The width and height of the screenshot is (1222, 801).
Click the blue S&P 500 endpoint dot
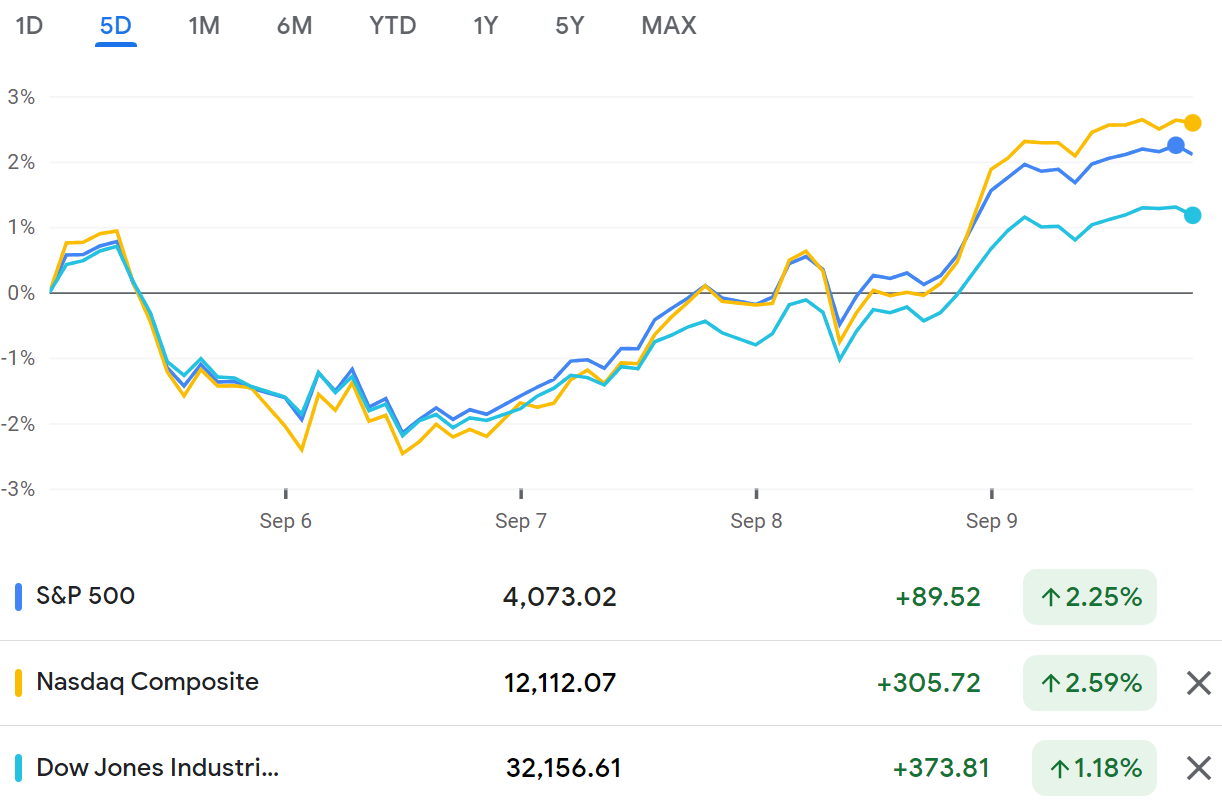pyautogui.click(x=1176, y=146)
